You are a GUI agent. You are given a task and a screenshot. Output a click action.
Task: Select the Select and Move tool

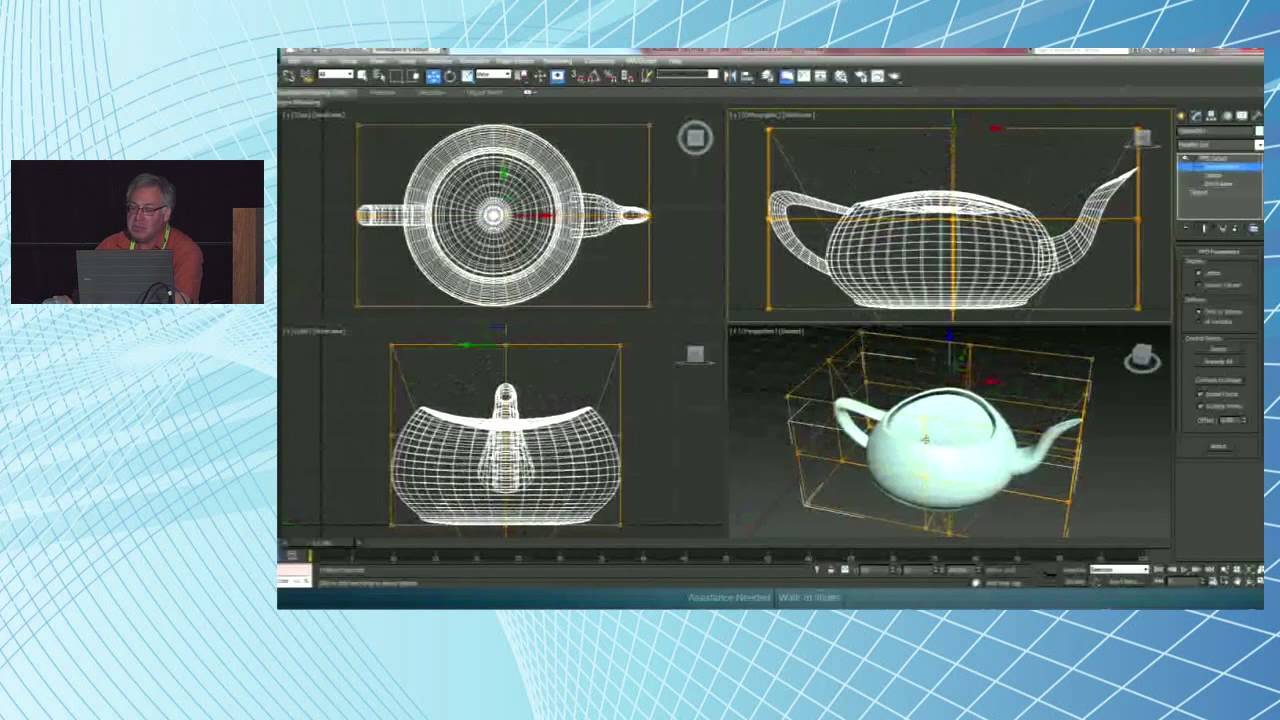pyautogui.click(x=432, y=76)
